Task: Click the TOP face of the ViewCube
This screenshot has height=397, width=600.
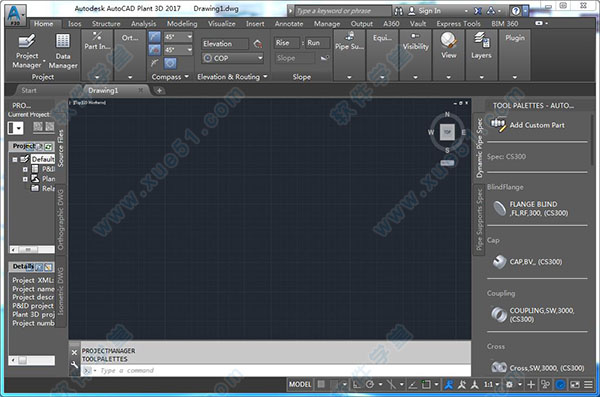Action: [447, 132]
